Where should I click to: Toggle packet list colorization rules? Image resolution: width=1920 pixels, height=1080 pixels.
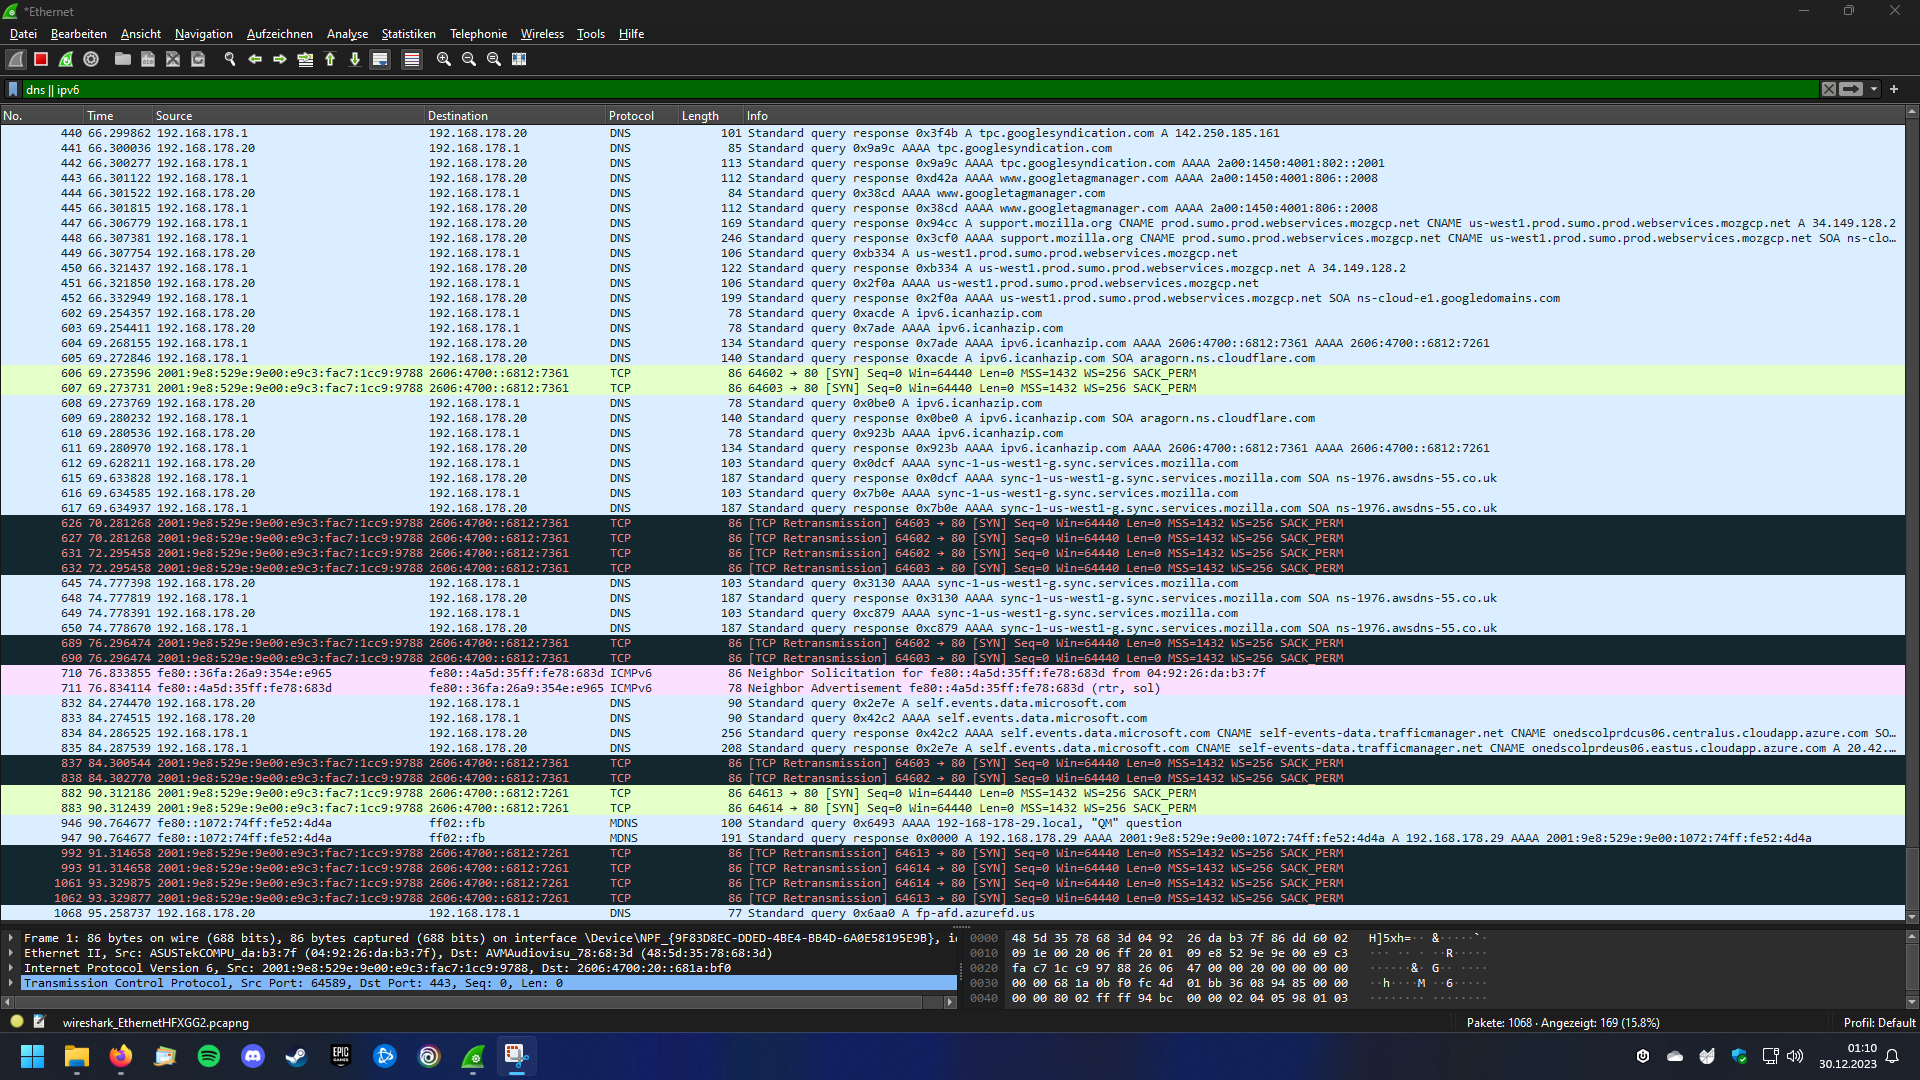point(411,60)
